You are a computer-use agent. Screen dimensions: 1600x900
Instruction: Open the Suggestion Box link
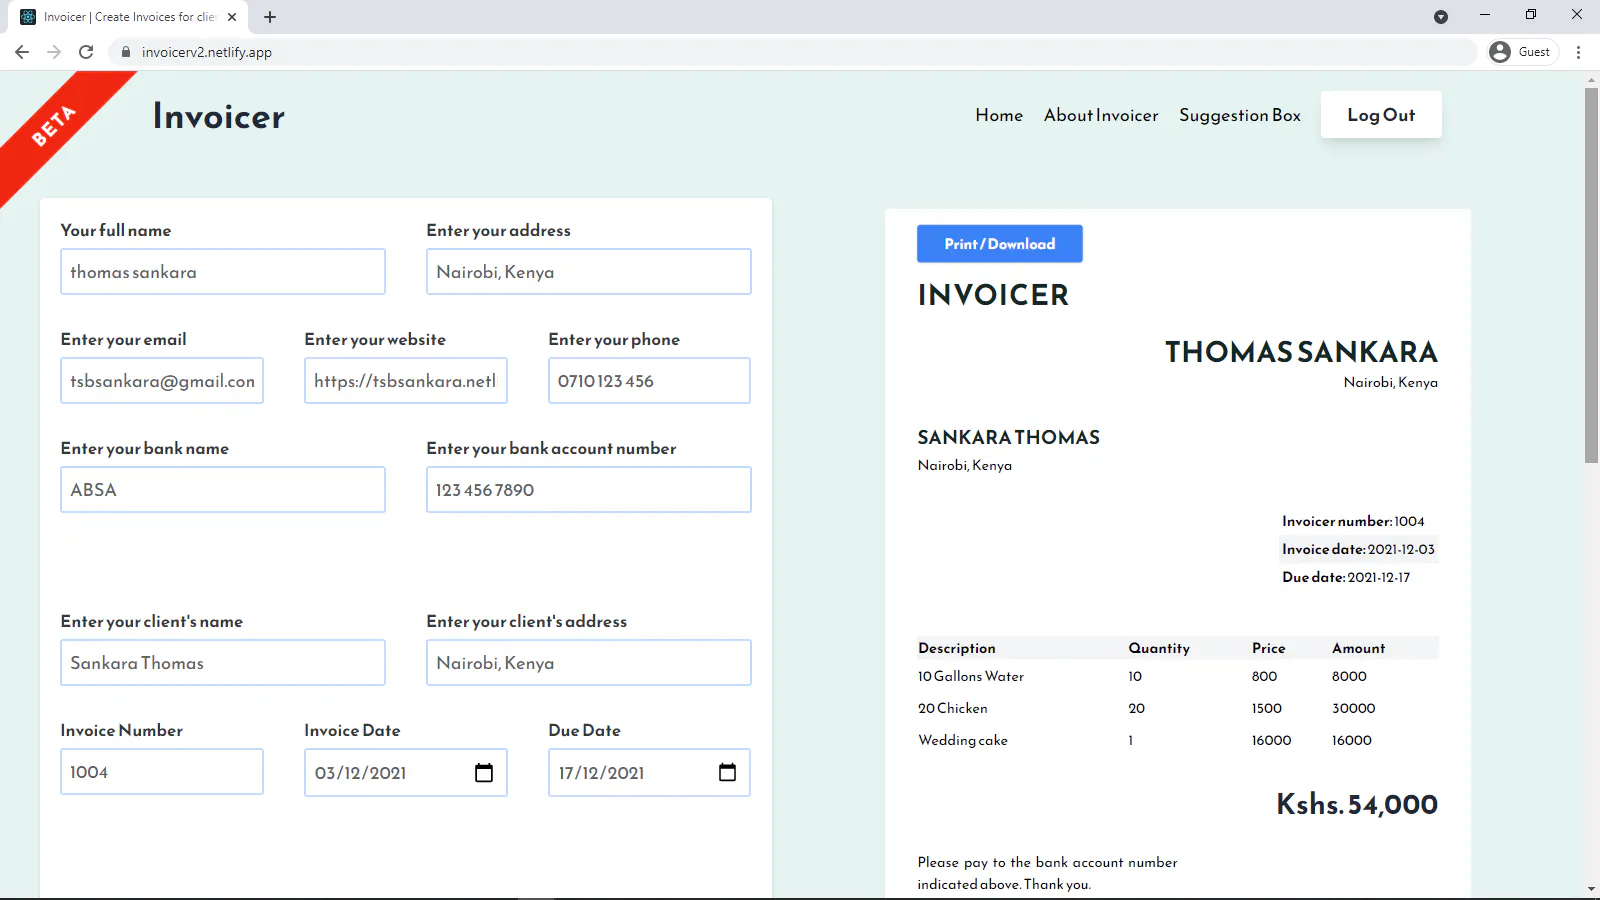1240,115
